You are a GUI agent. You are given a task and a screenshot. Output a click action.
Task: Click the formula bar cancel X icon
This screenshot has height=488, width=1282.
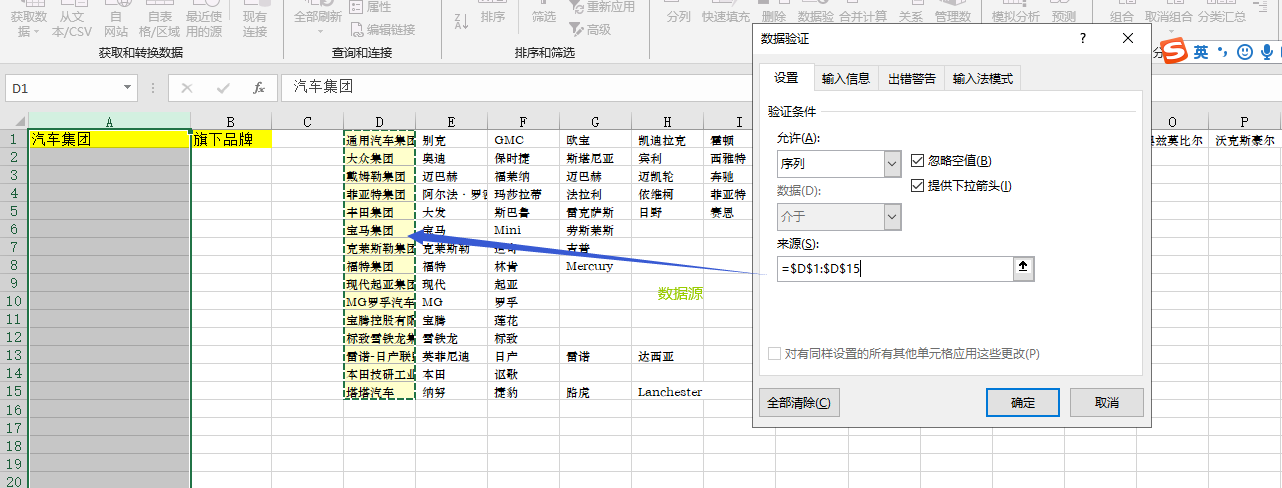[x=186, y=88]
